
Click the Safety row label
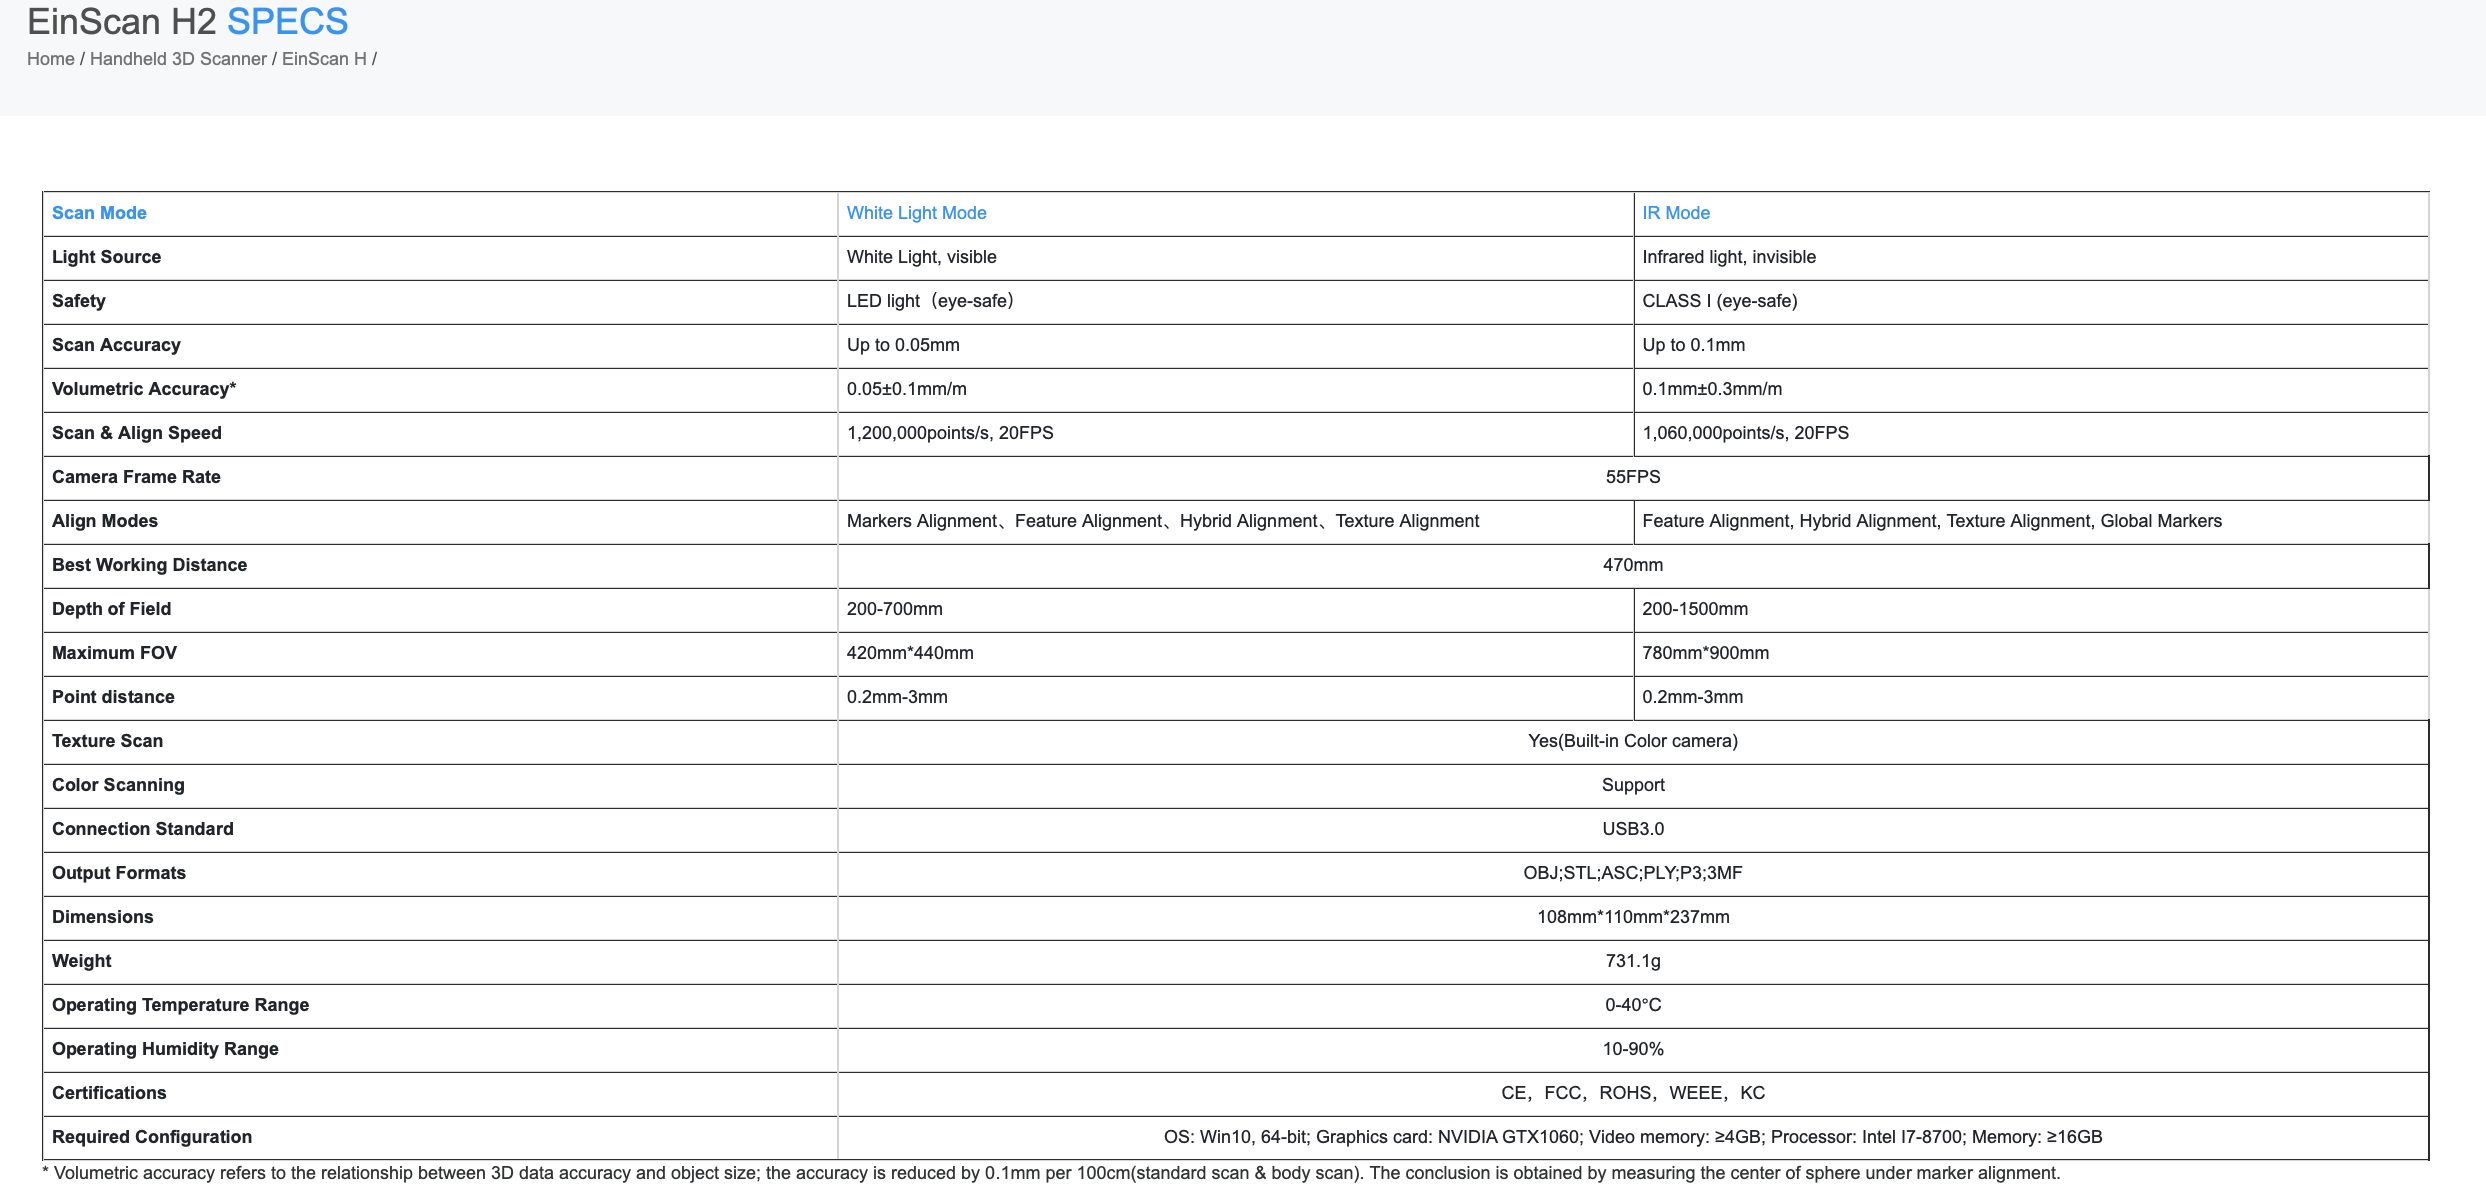(x=78, y=301)
